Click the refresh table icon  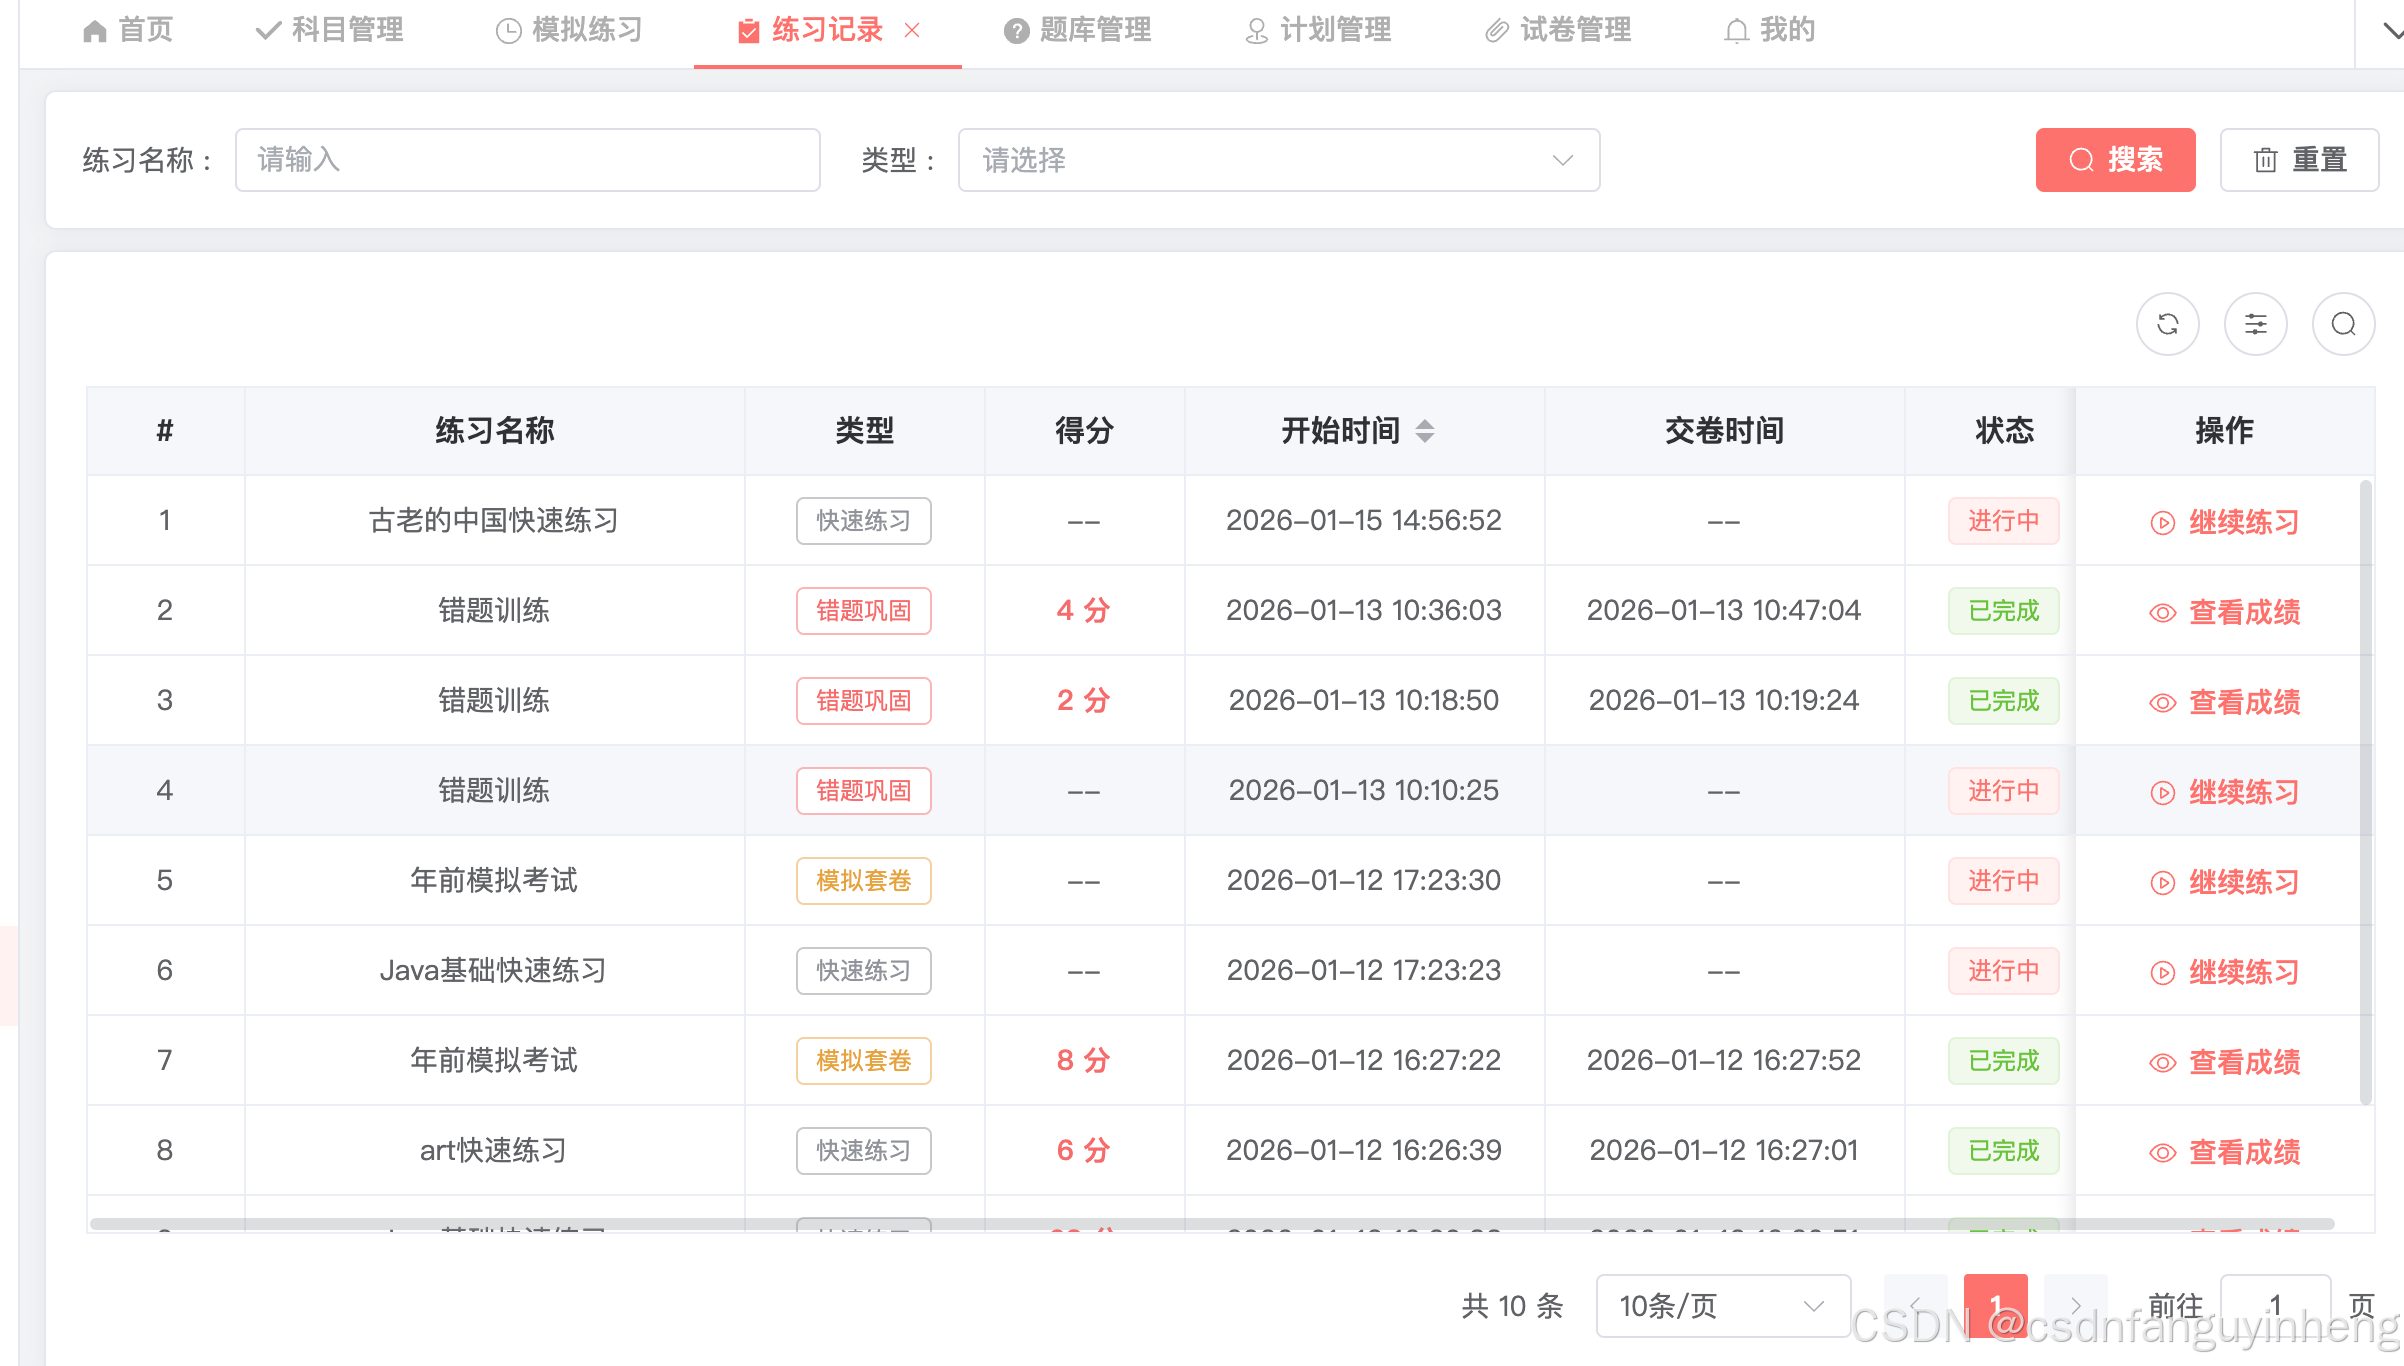(2167, 324)
